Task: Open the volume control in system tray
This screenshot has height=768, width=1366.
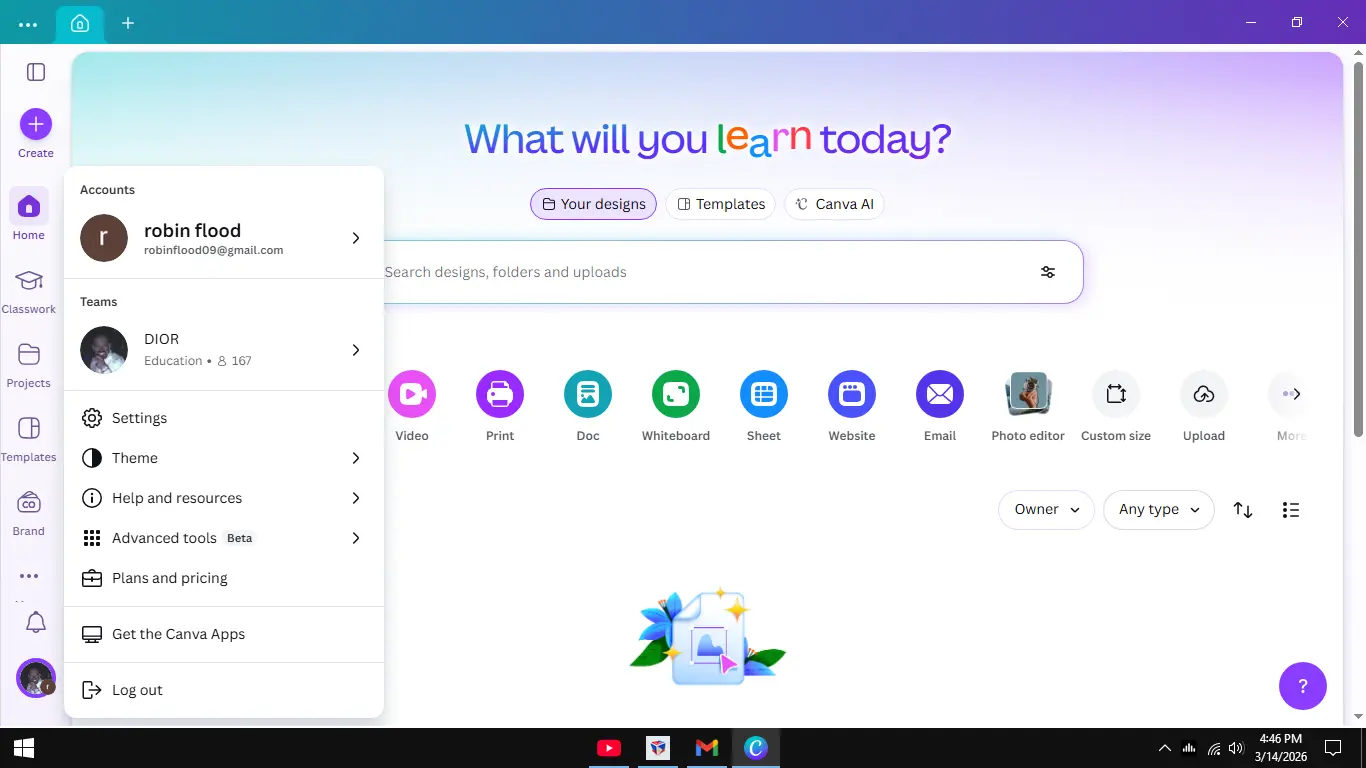Action: click(1236, 748)
